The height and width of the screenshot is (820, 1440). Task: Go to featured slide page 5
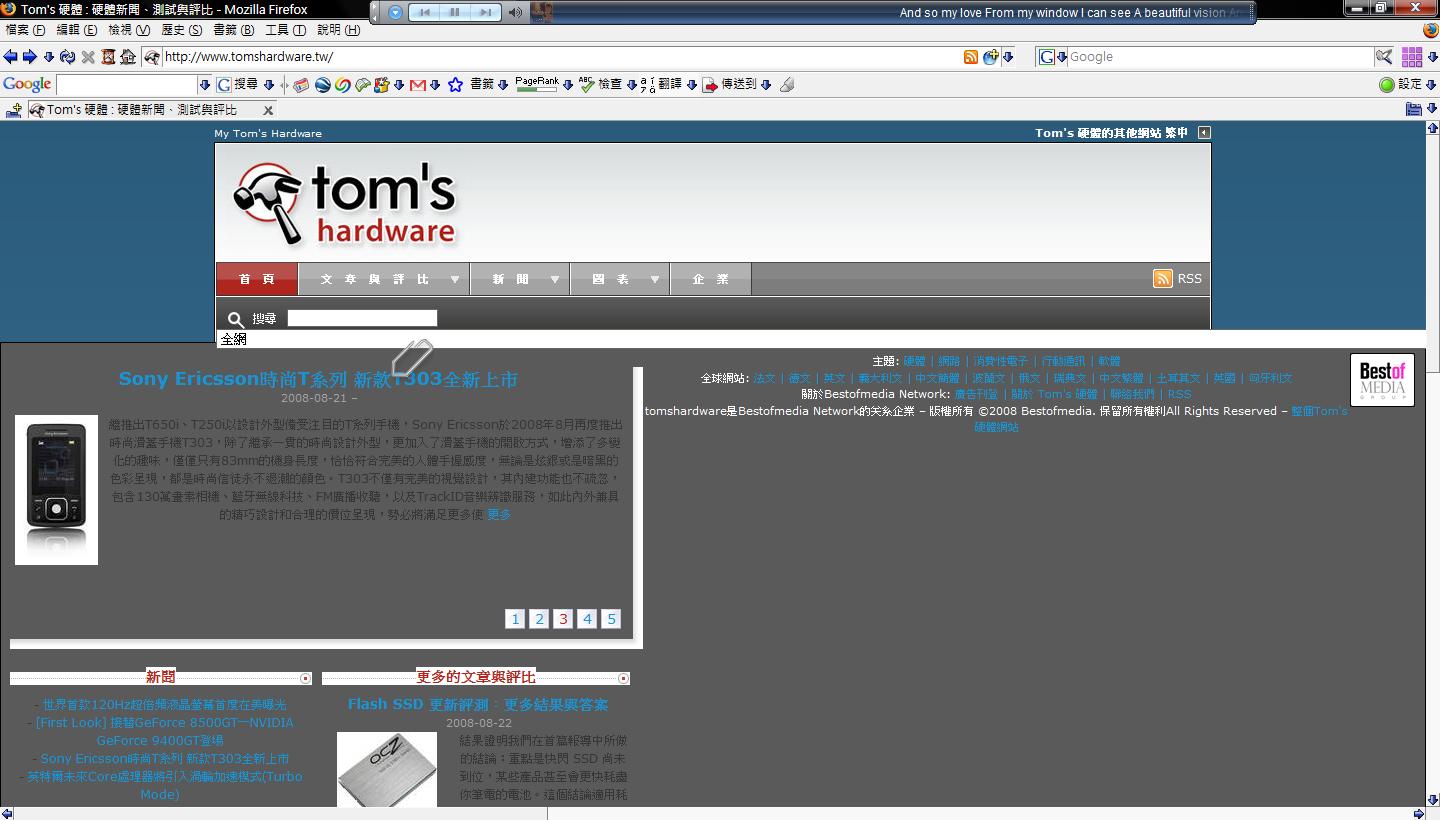pyautogui.click(x=611, y=619)
